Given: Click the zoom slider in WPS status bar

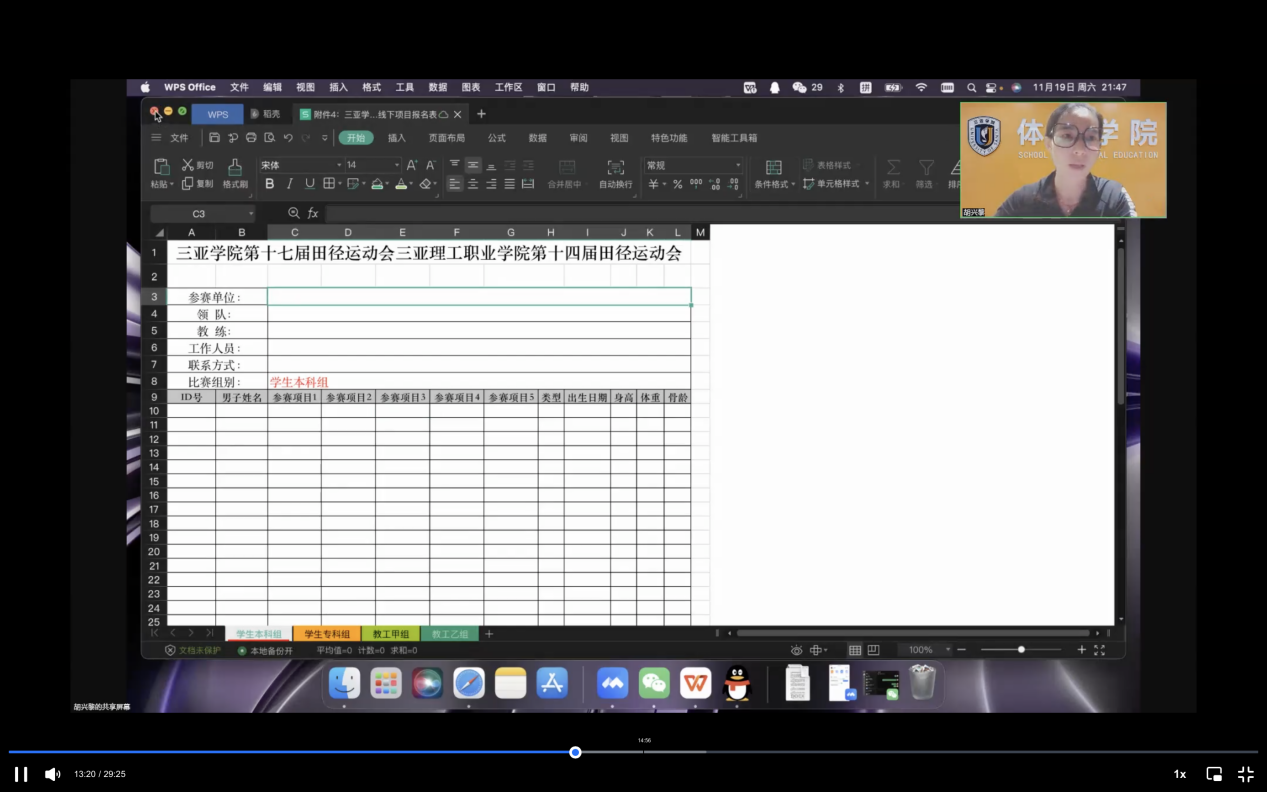Looking at the screenshot, I should (x=1021, y=650).
